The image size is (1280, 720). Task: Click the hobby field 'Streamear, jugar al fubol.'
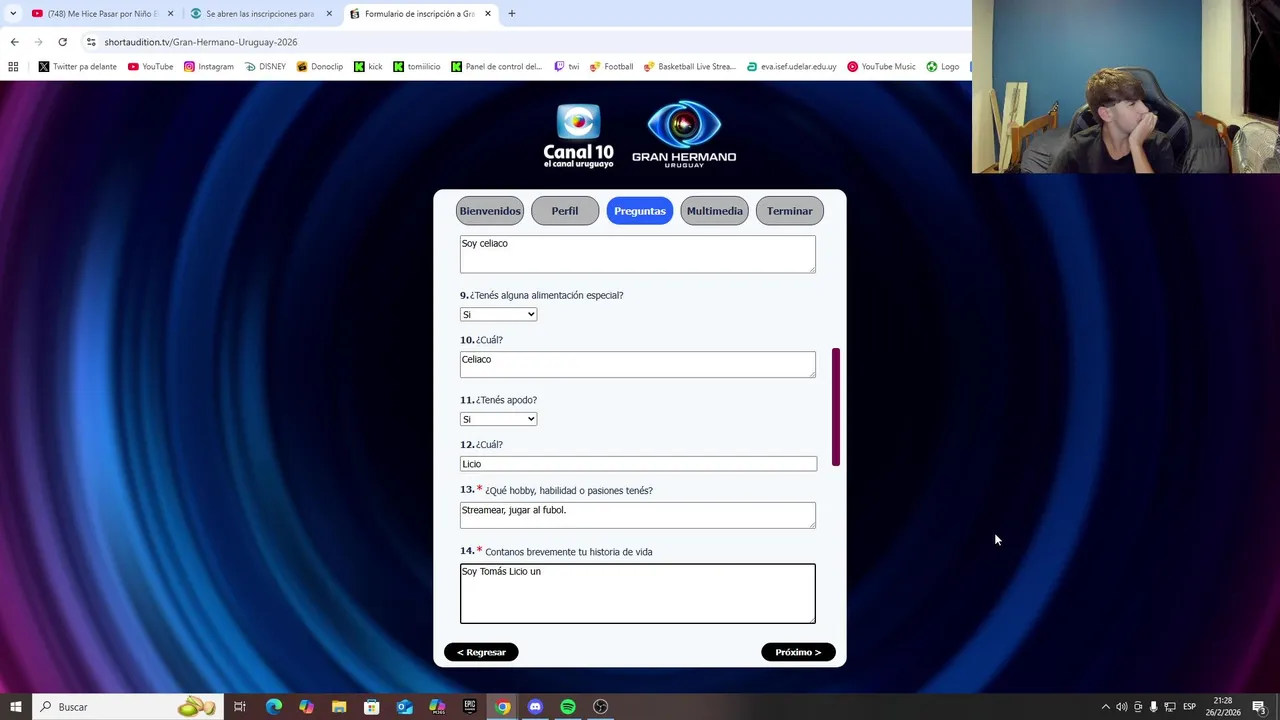pos(638,515)
